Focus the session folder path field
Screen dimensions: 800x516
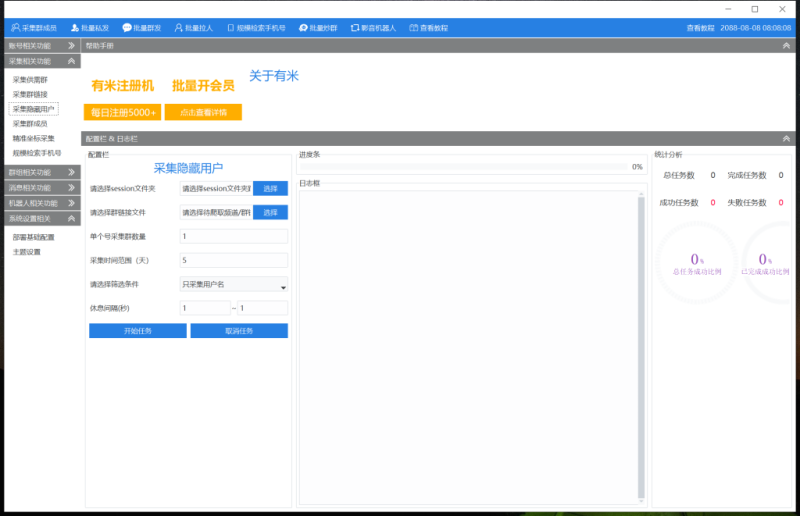click(216, 188)
